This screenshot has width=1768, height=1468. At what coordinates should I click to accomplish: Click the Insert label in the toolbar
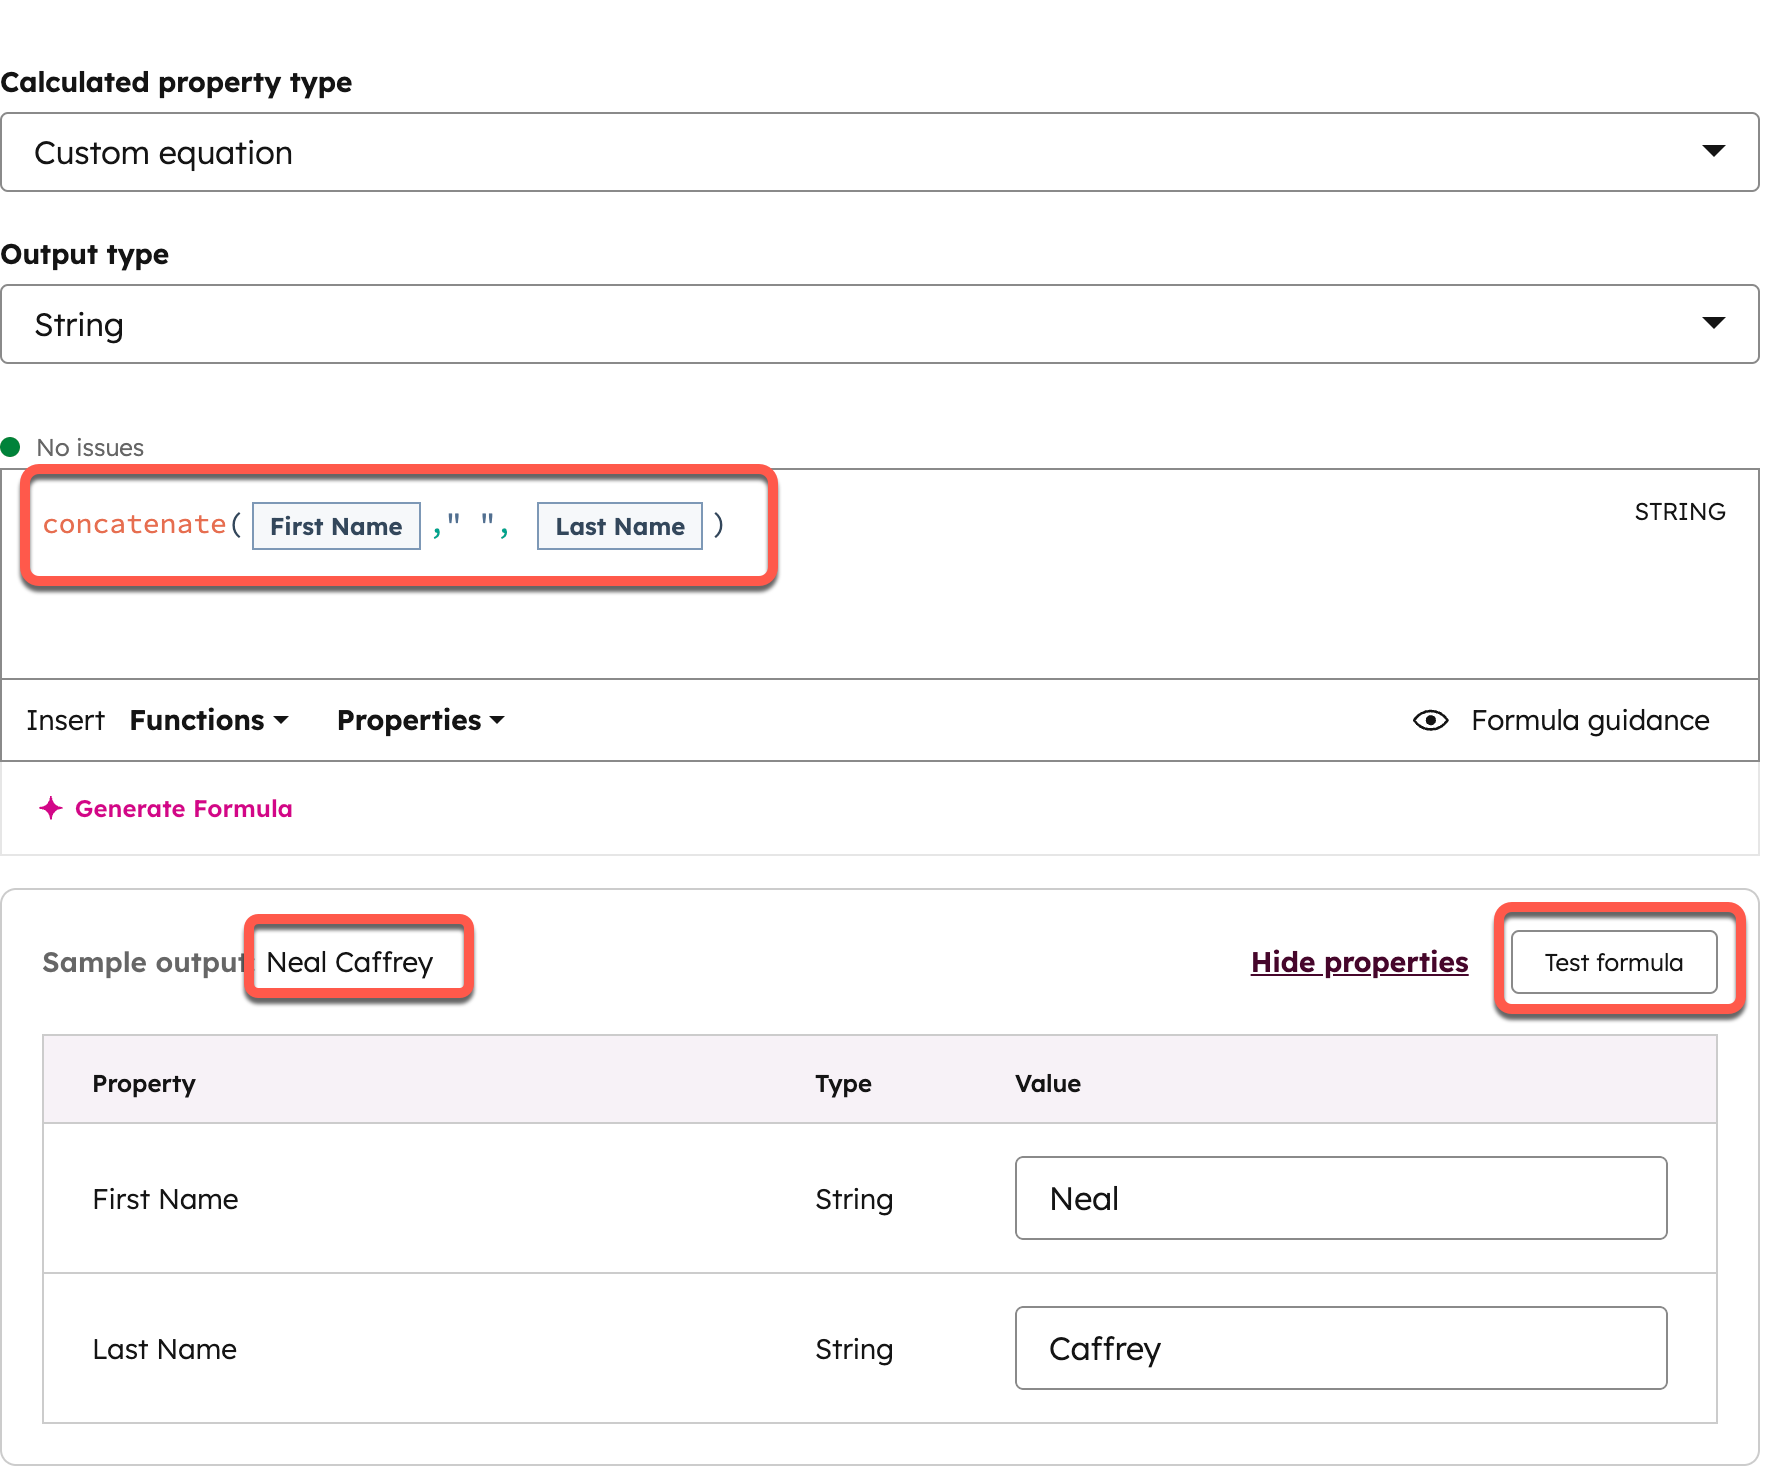point(65,720)
